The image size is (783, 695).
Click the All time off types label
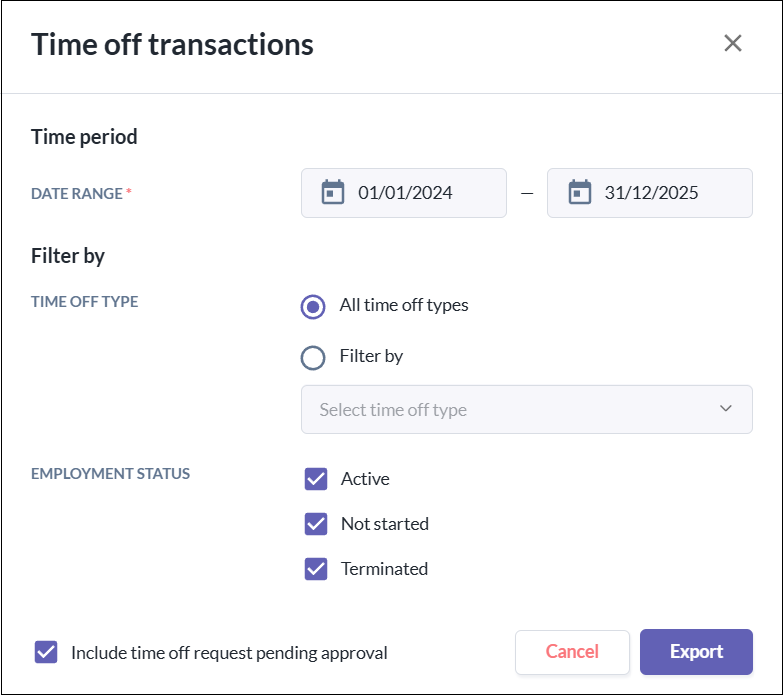[x=404, y=305]
